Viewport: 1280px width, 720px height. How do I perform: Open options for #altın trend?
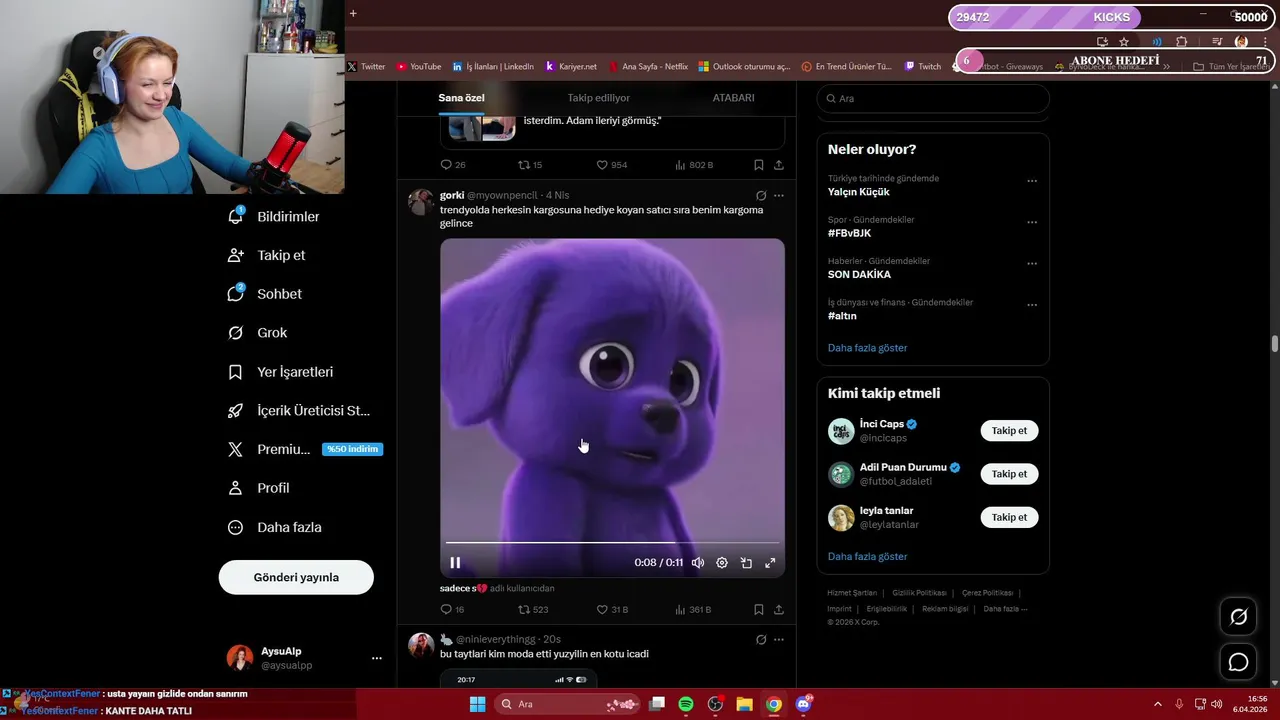(1032, 305)
